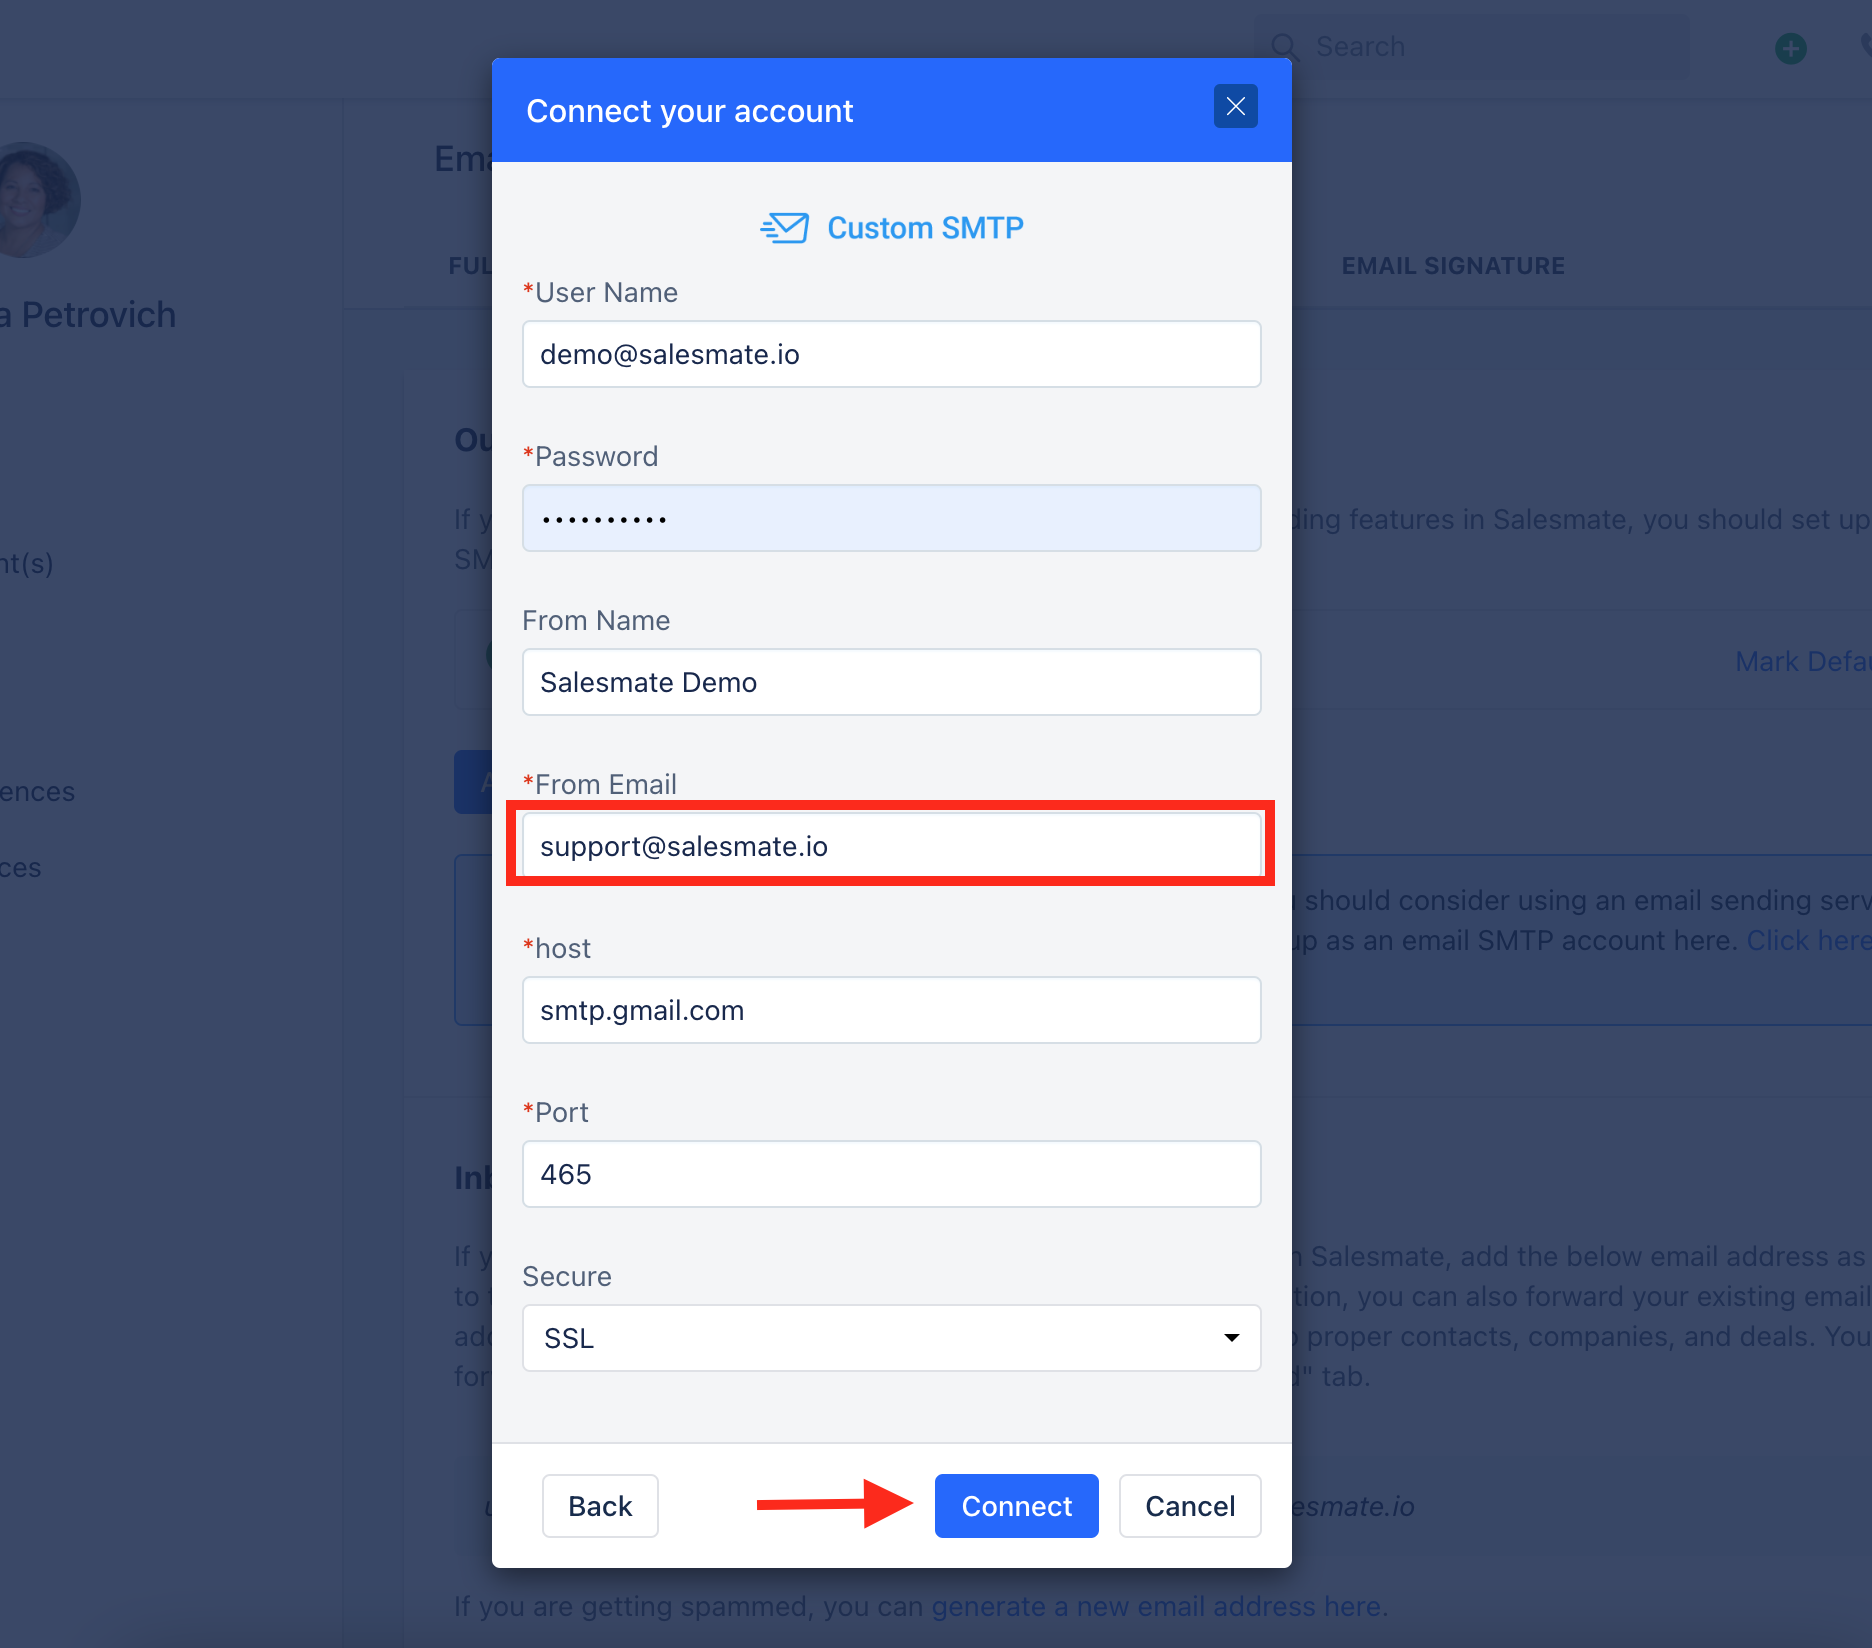Edit the From Email field
1872x1648 pixels.
[891, 846]
